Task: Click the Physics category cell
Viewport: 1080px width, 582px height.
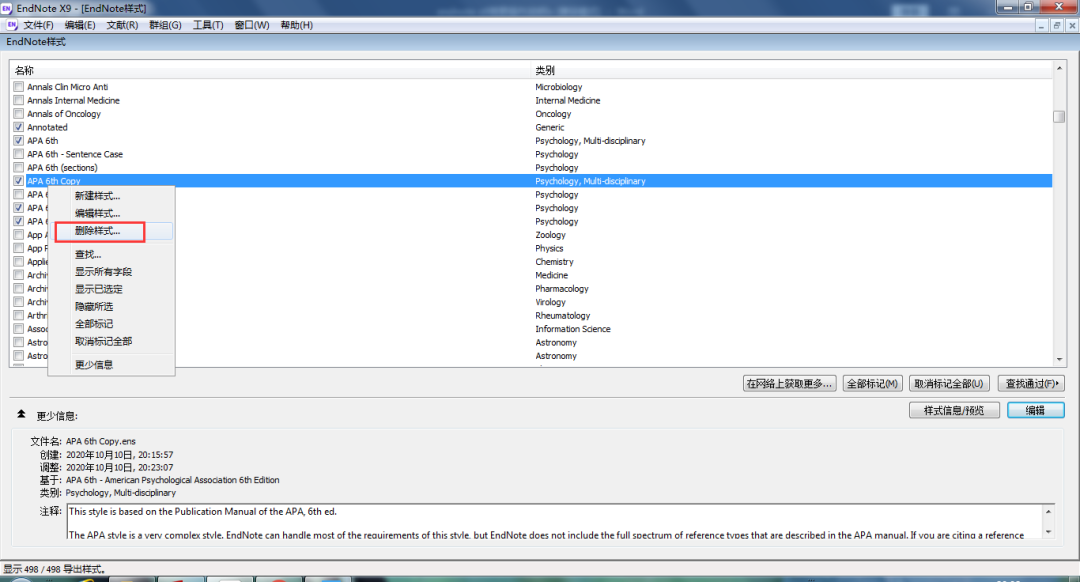Action: (549, 249)
